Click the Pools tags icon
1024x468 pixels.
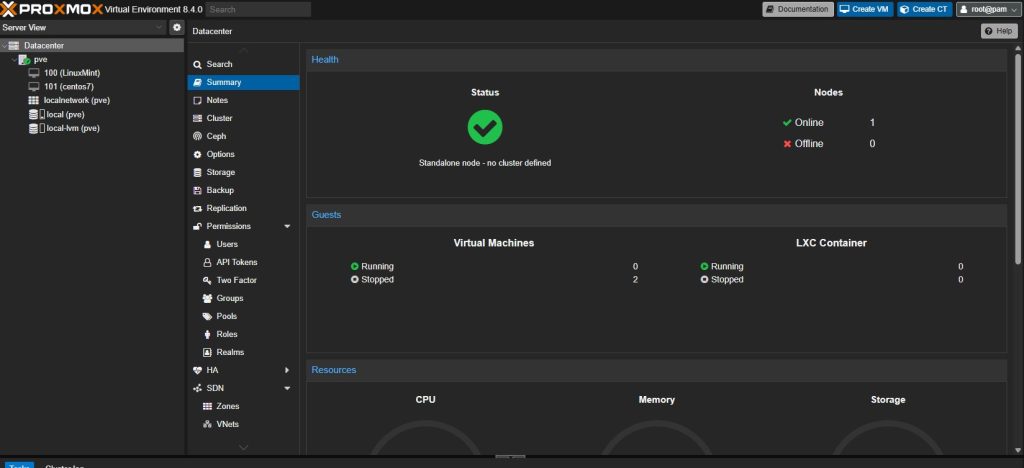[207, 317]
